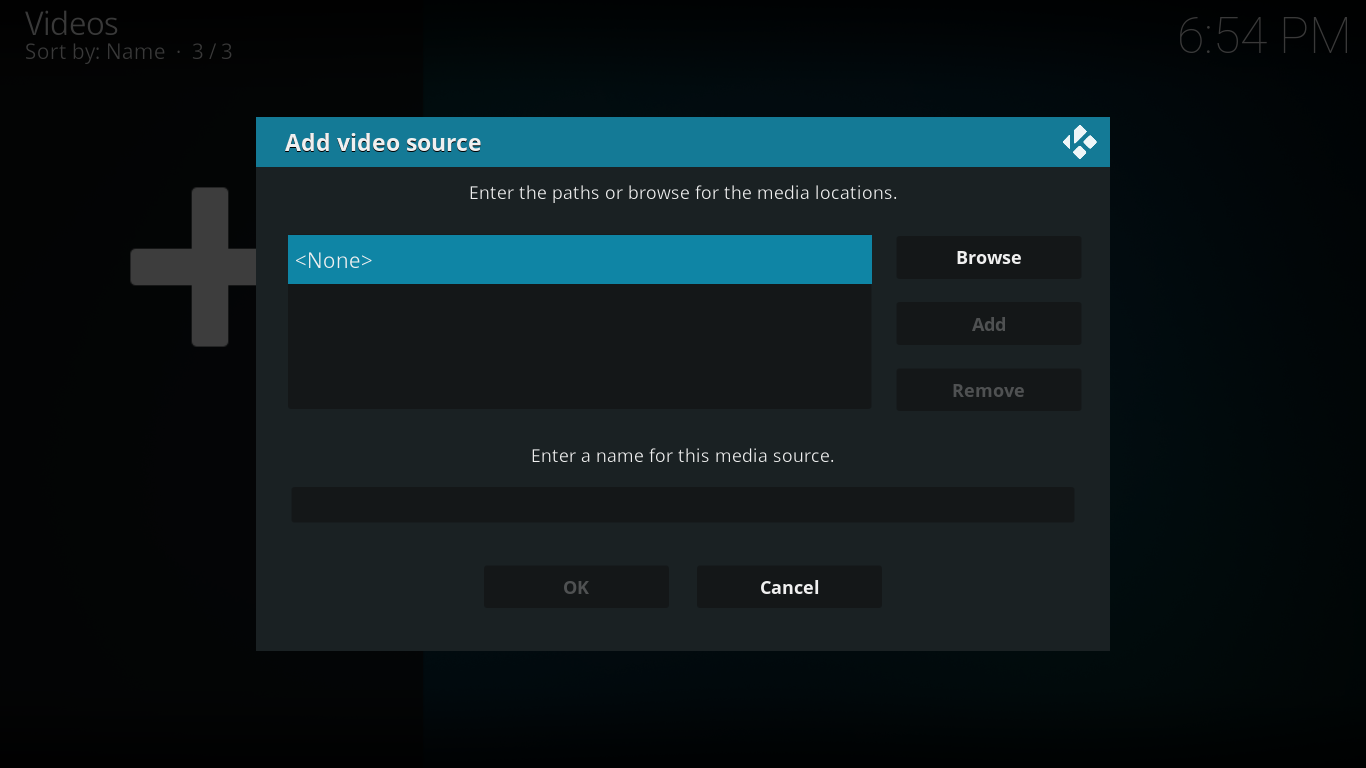Click the Add path button
Screen dimensions: 1366x768
point(988,324)
